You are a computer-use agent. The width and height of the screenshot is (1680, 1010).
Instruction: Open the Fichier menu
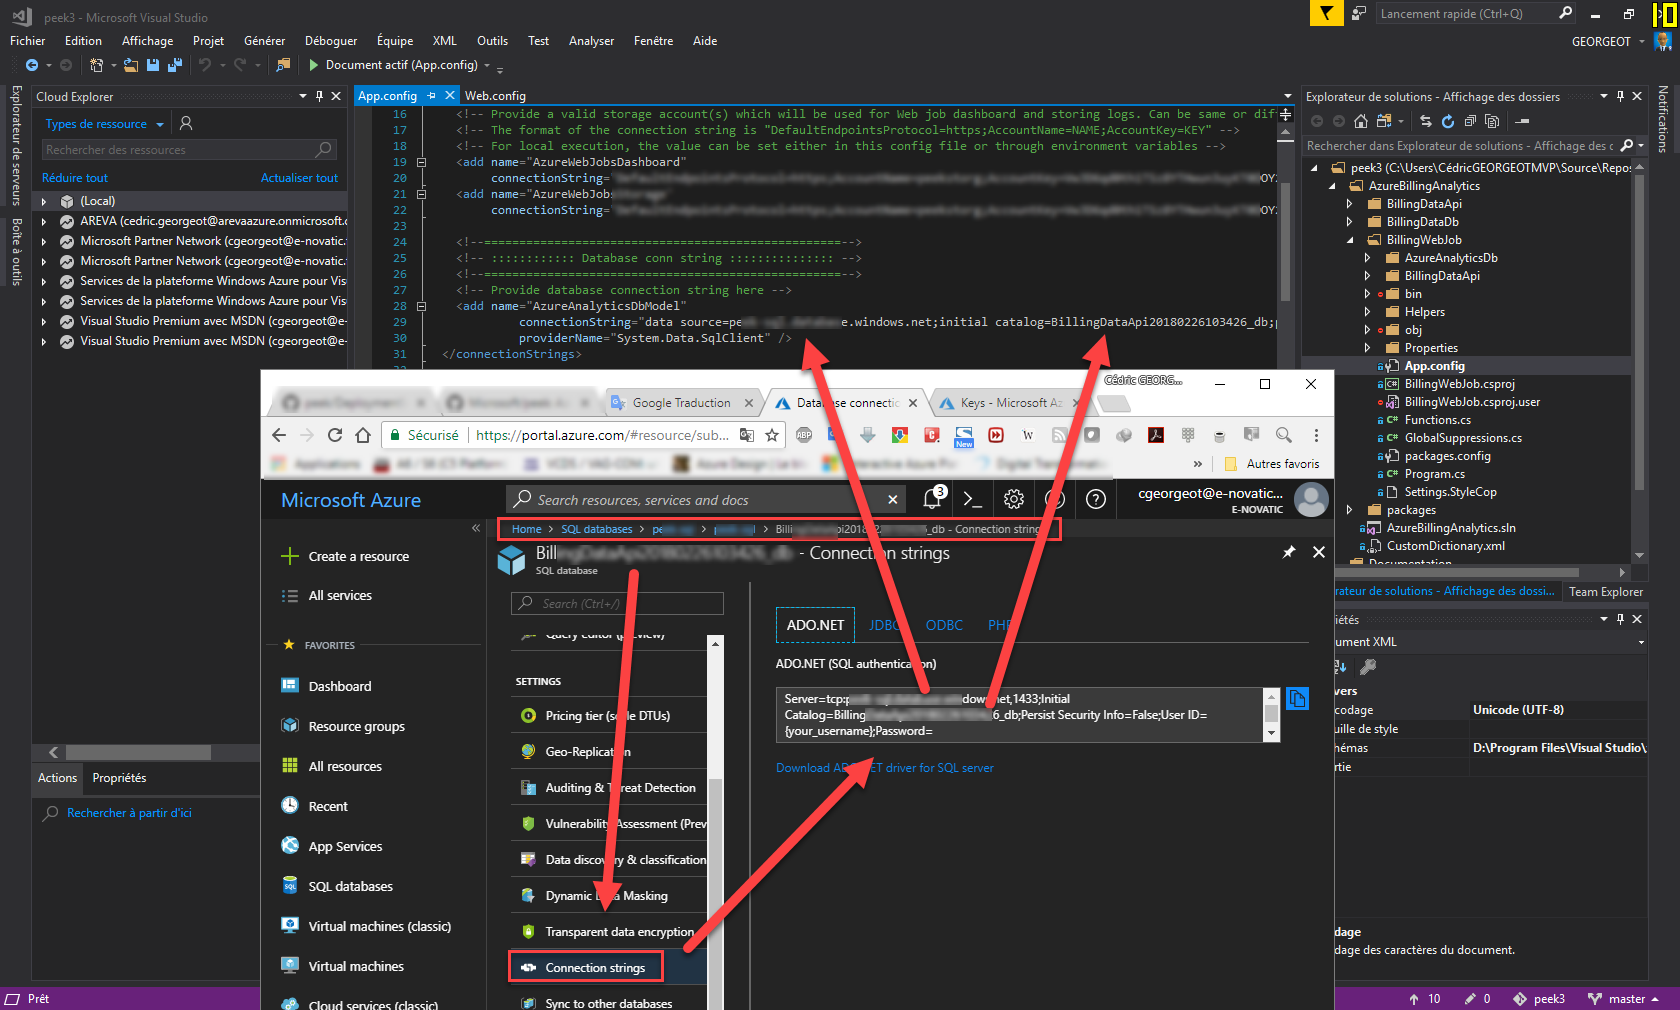pyautogui.click(x=28, y=41)
